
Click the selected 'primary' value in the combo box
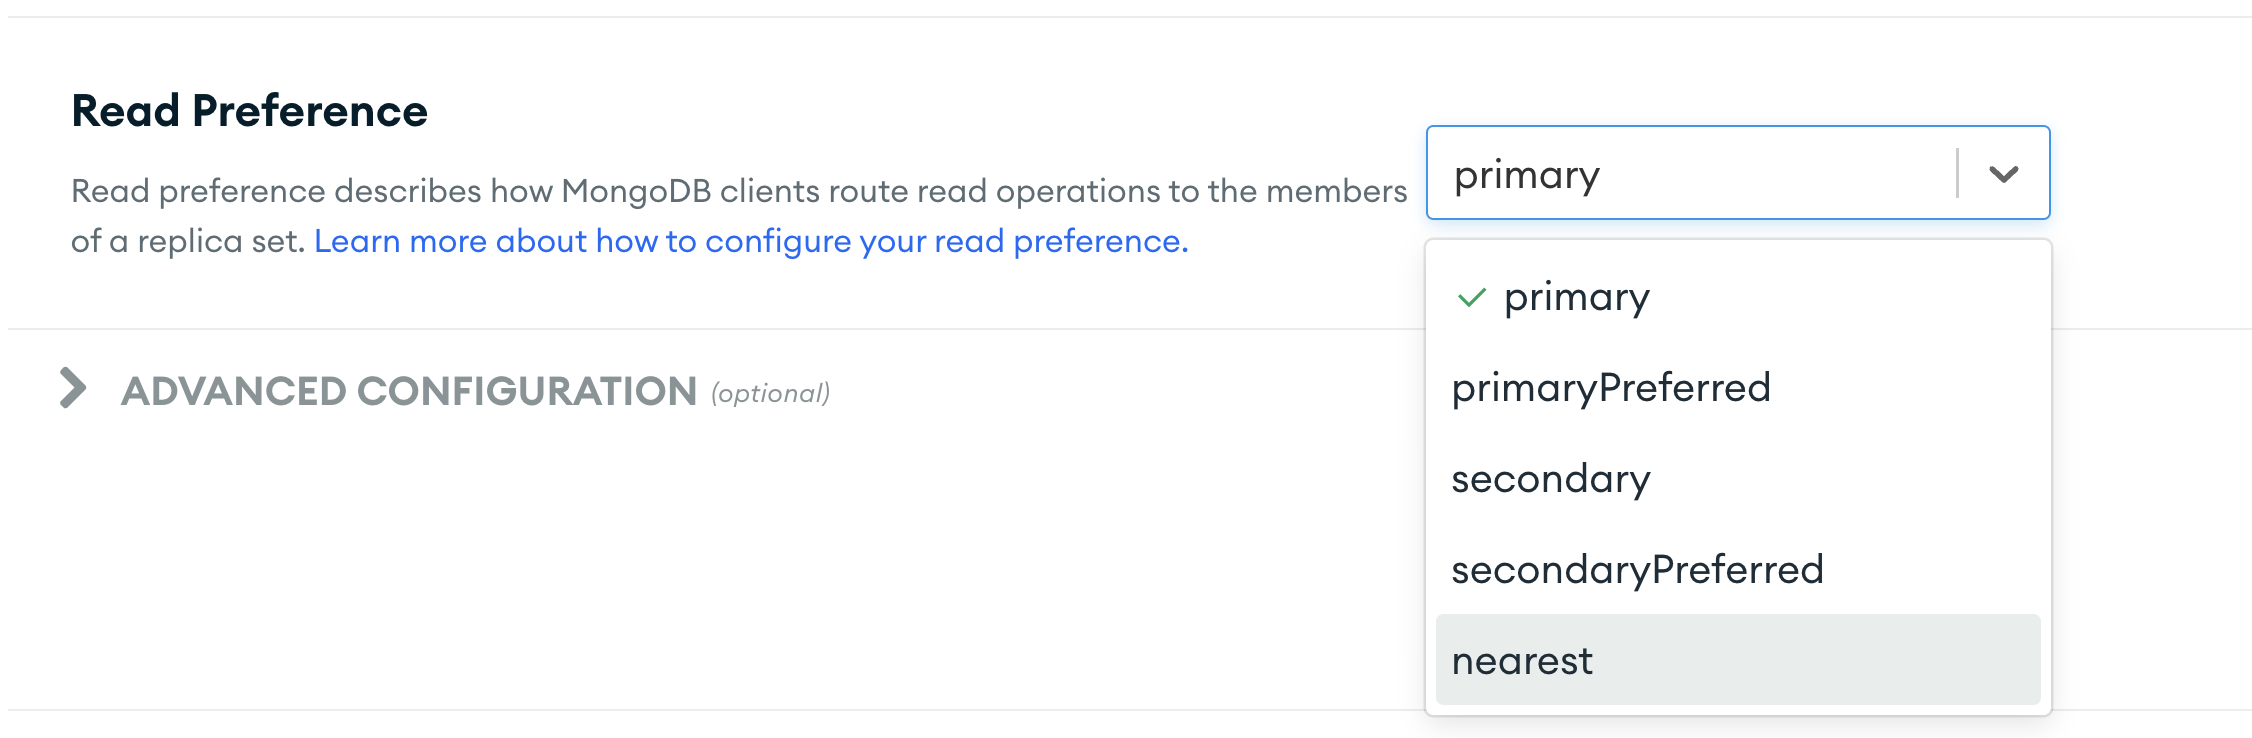[x=1527, y=175]
